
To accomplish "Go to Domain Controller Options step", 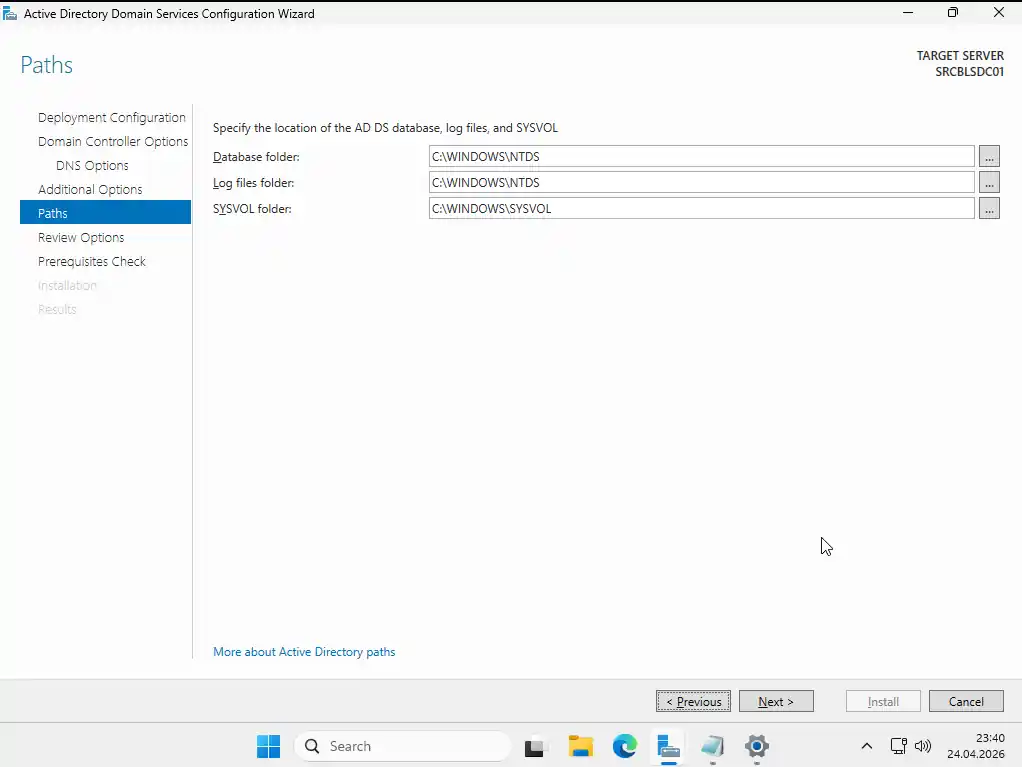I will point(113,141).
